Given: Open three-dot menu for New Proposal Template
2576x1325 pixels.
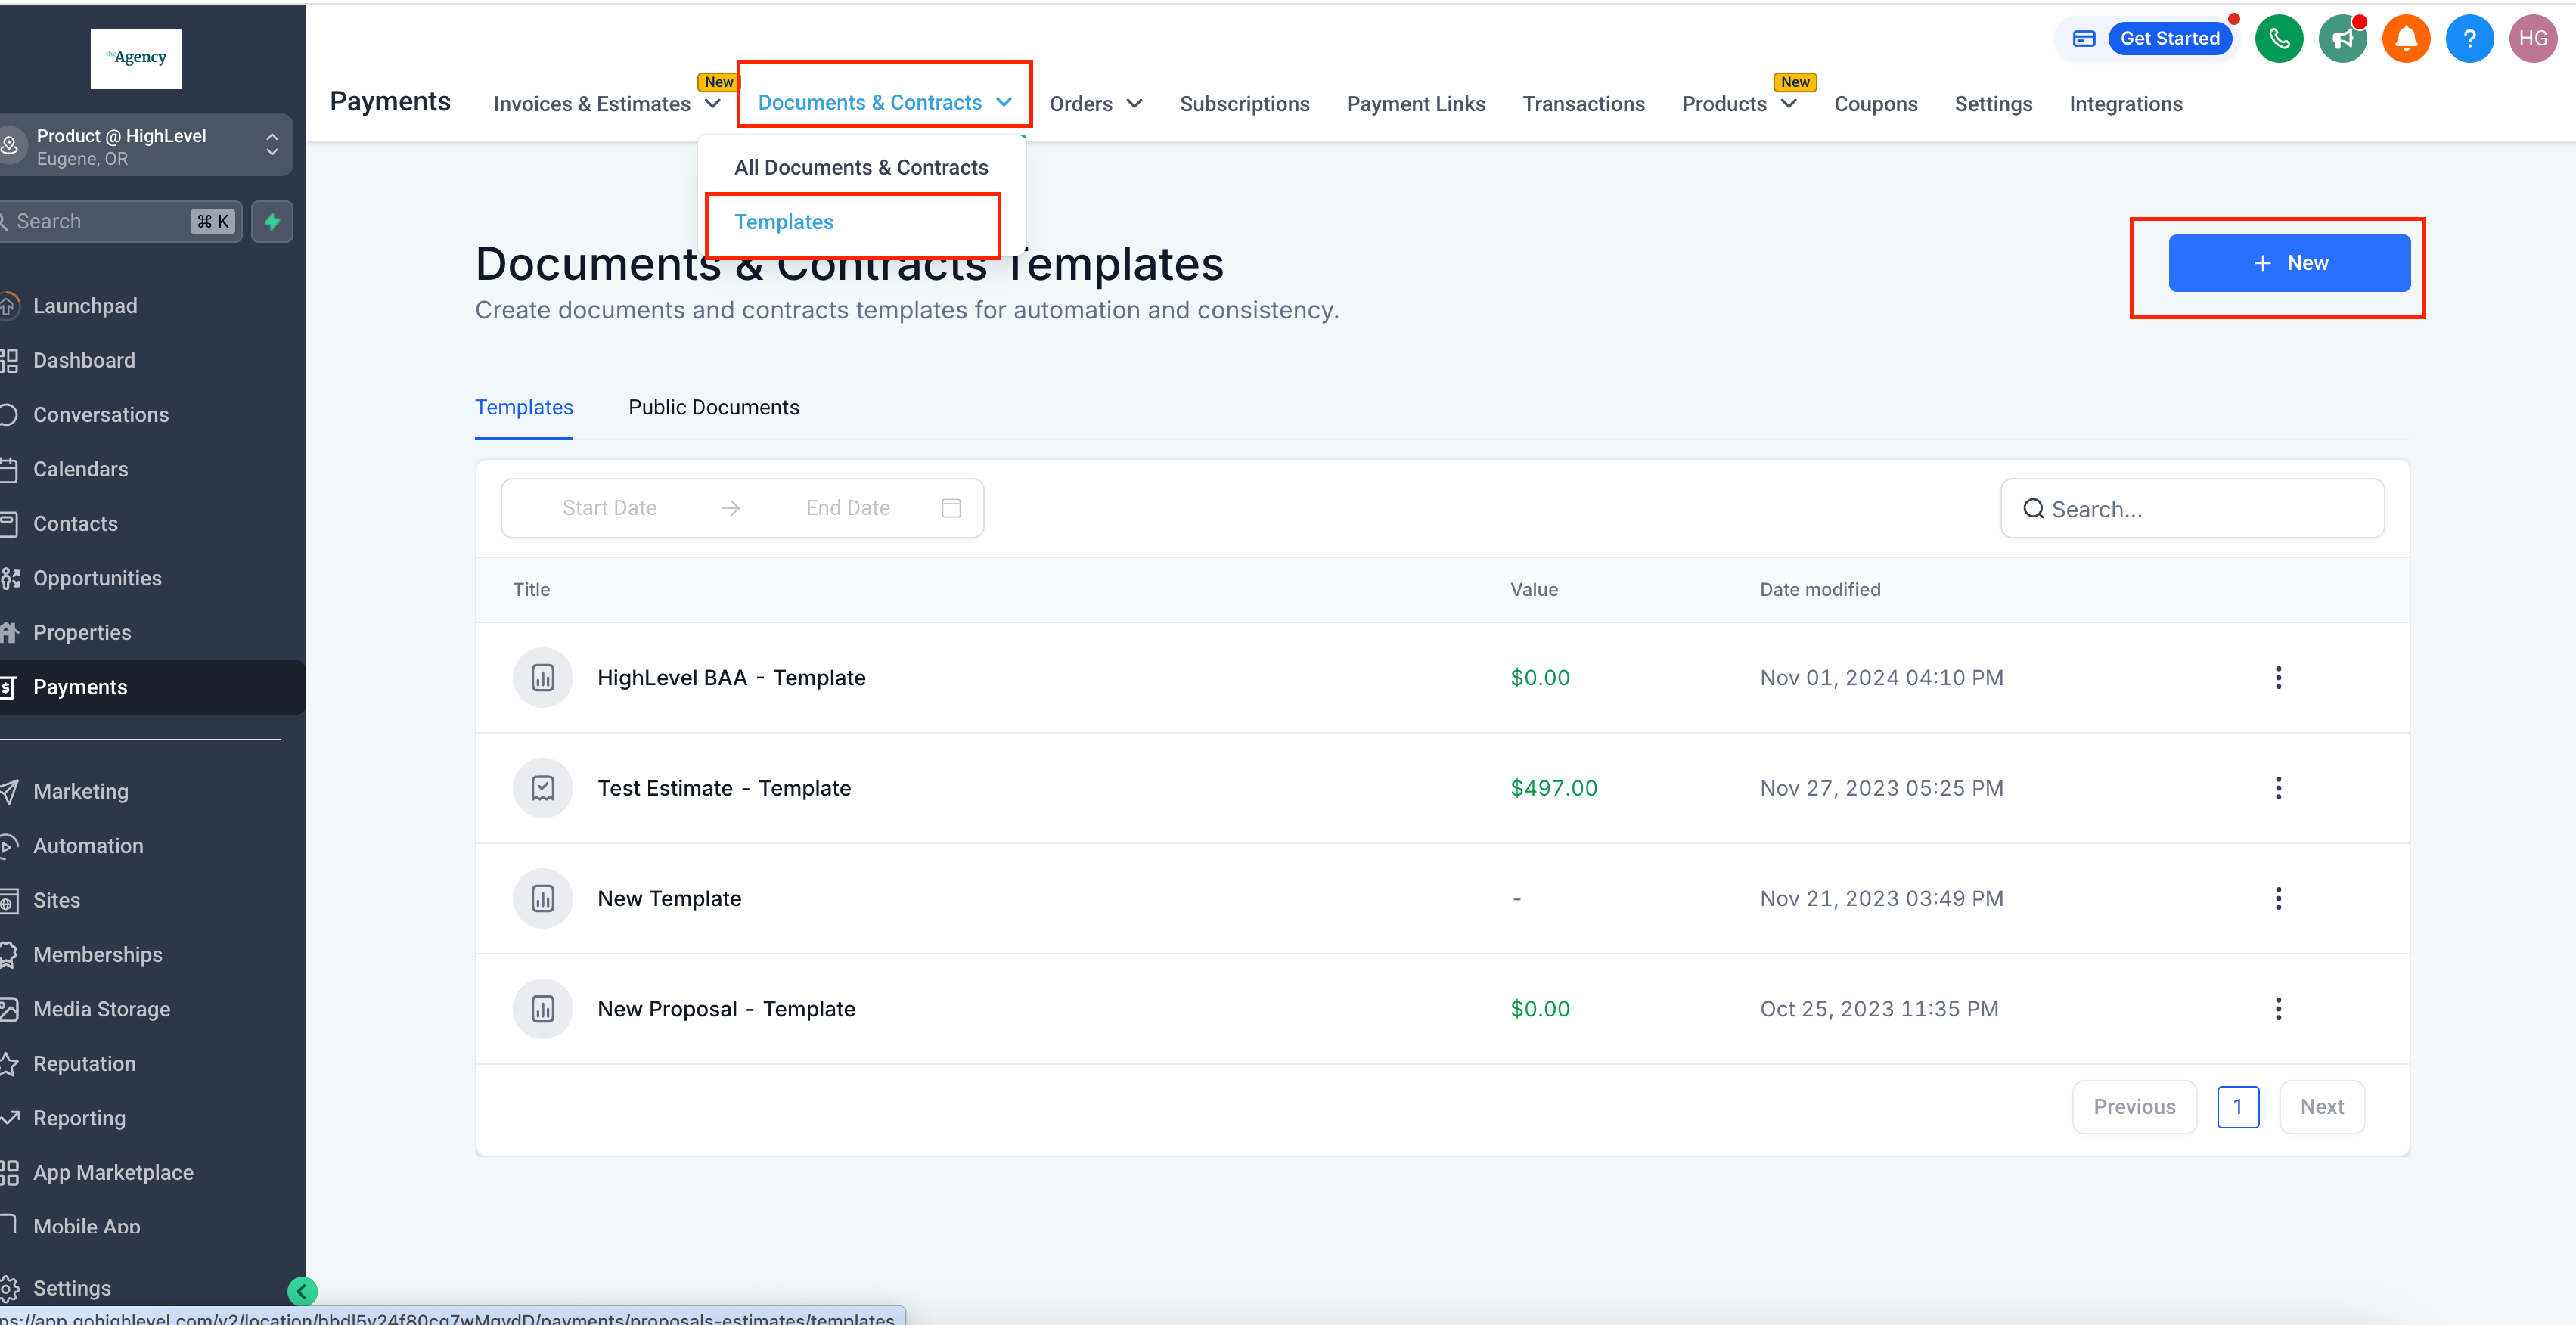Looking at the screenshot, I should click(x=2278, y=1009).
